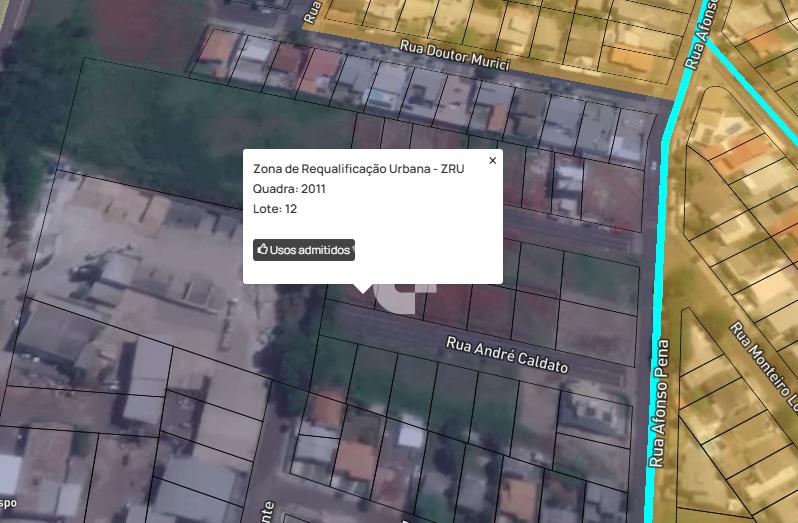This screenshot has height=523, width=798.
Task: Select the vertical Rua Afonso Pena label
Action: pyautogui.click(x=659, y=403)
